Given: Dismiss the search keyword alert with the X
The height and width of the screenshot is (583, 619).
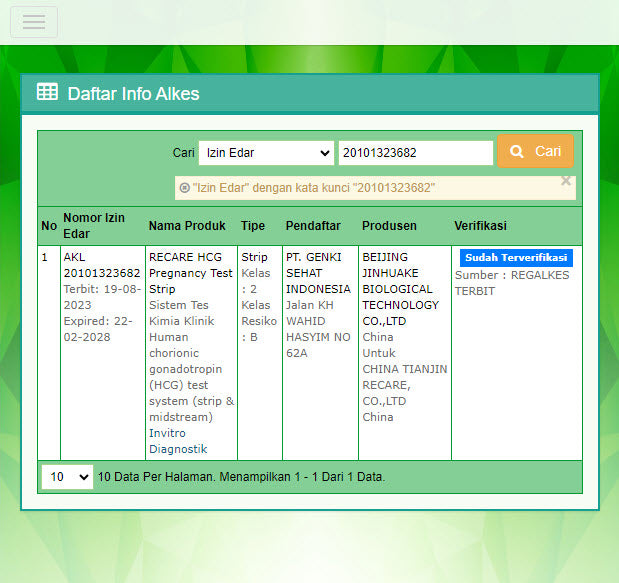Looking at the screenshot, I should (565, 181).
